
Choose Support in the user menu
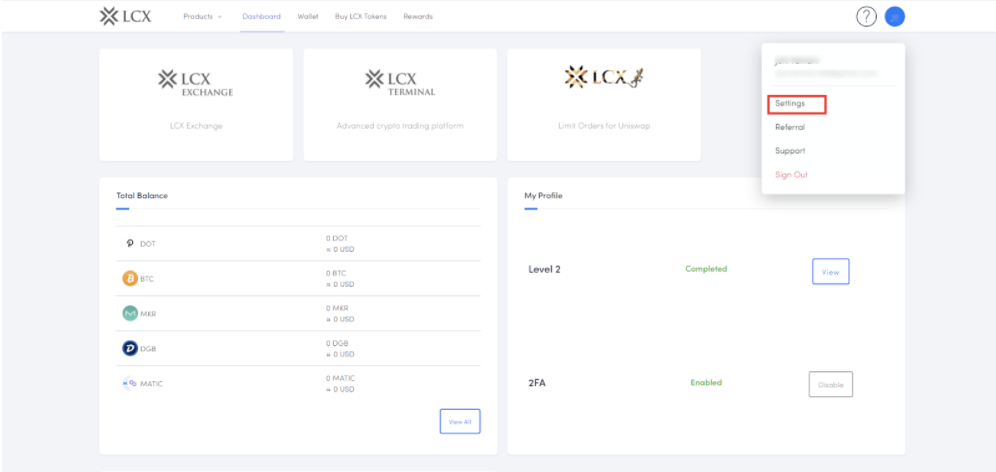pyautogui.click(x=790, y=151)
